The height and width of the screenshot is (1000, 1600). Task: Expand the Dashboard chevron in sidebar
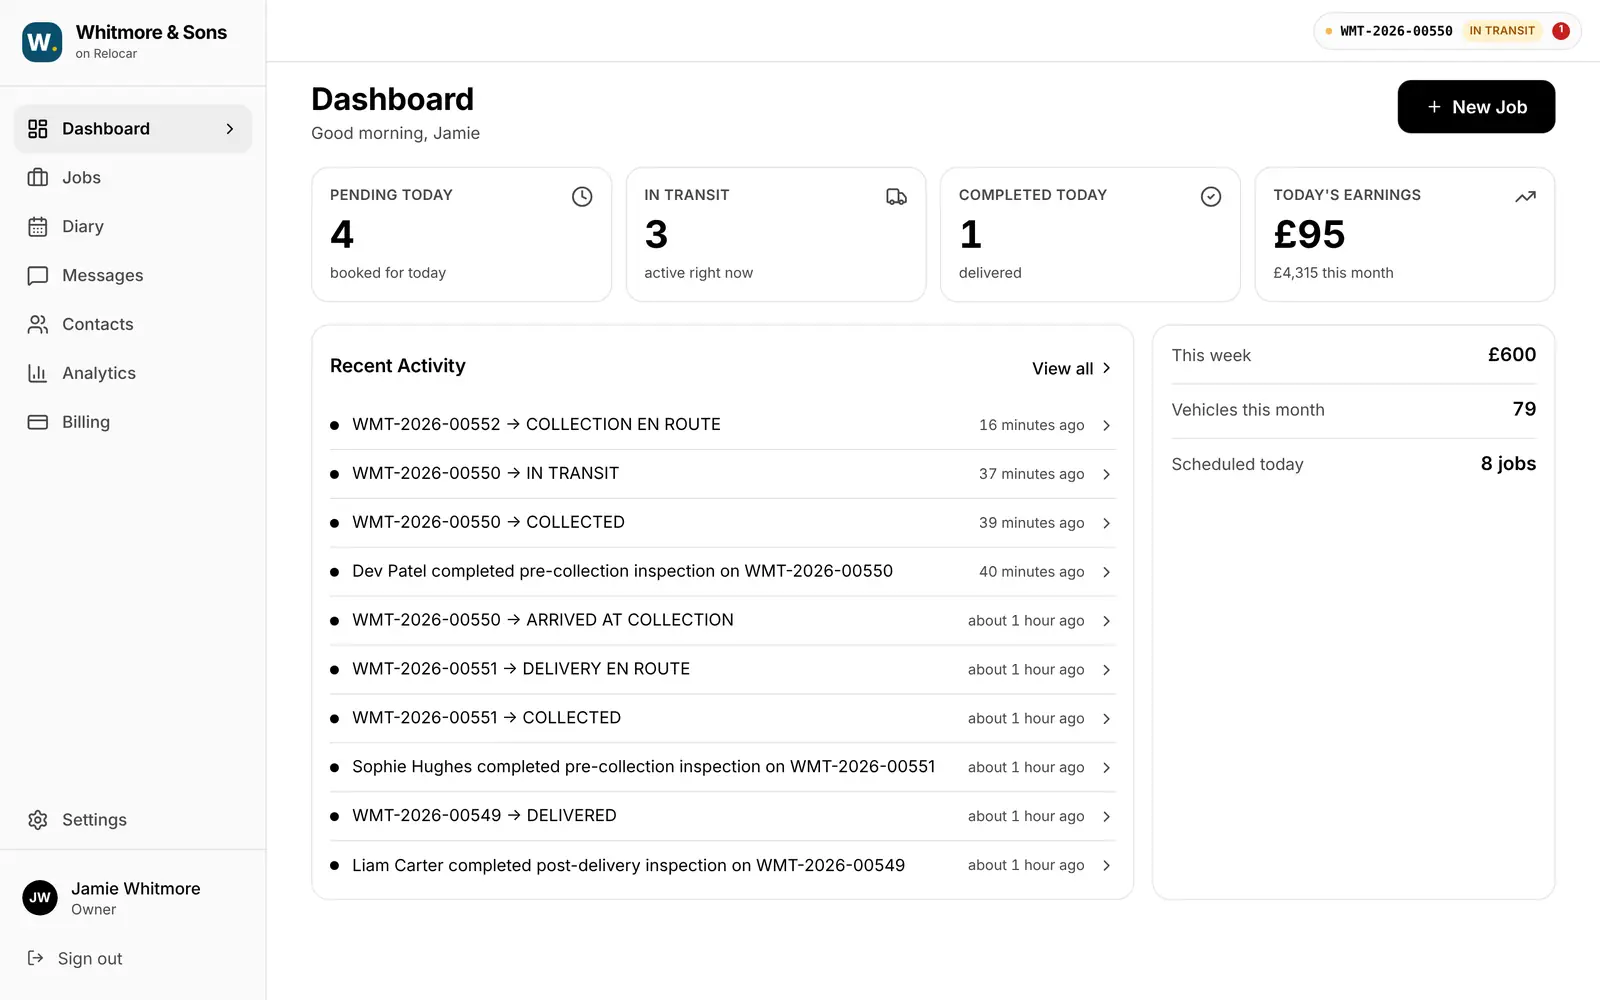[230, 129]
